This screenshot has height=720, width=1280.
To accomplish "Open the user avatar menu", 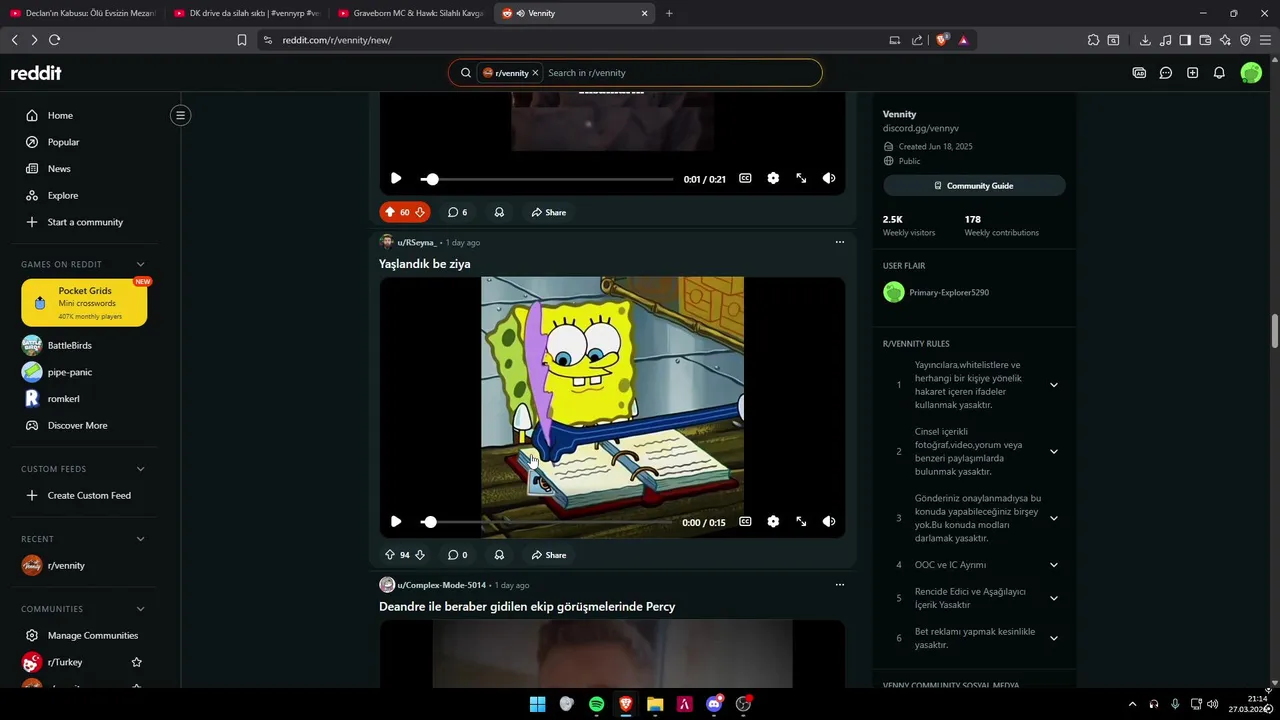I will pos(1251,73).
